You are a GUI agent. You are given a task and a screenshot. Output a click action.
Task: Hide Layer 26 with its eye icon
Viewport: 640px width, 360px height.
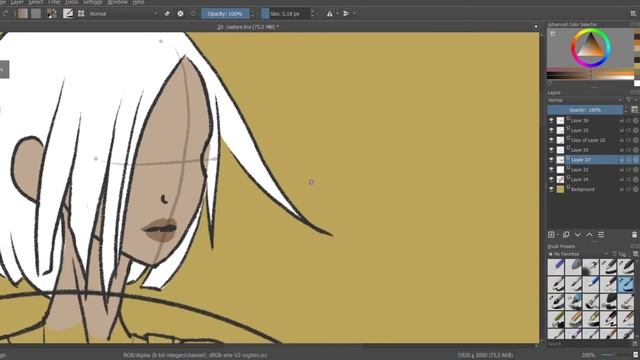(551, 120)
